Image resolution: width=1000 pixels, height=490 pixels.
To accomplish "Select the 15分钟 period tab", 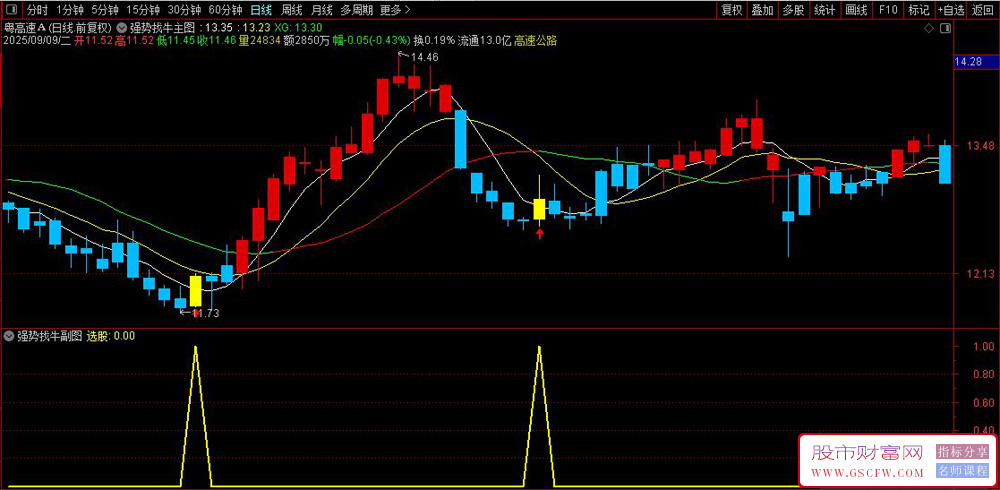I will 143,10.
